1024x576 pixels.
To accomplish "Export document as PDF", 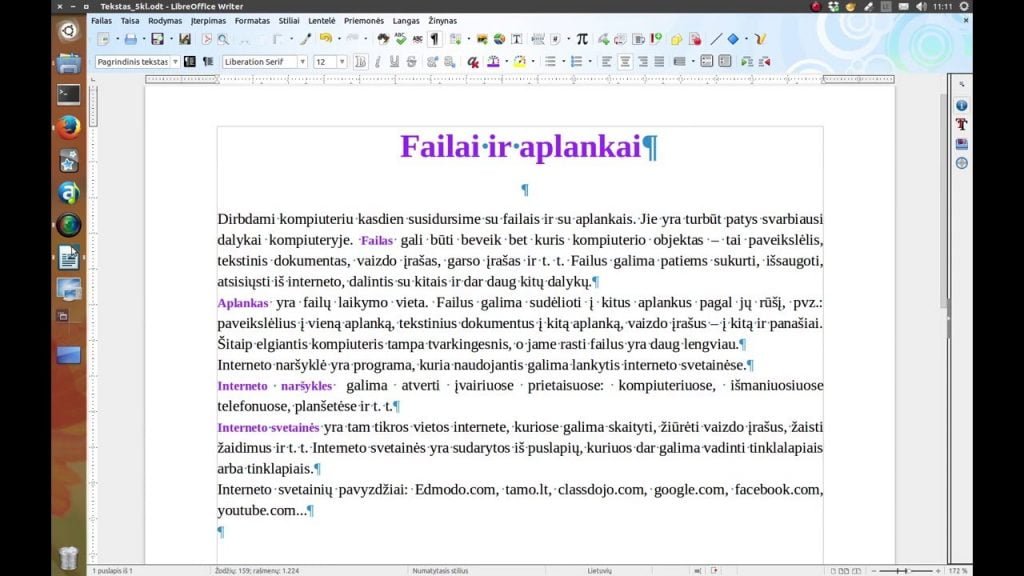I will 206,39.
